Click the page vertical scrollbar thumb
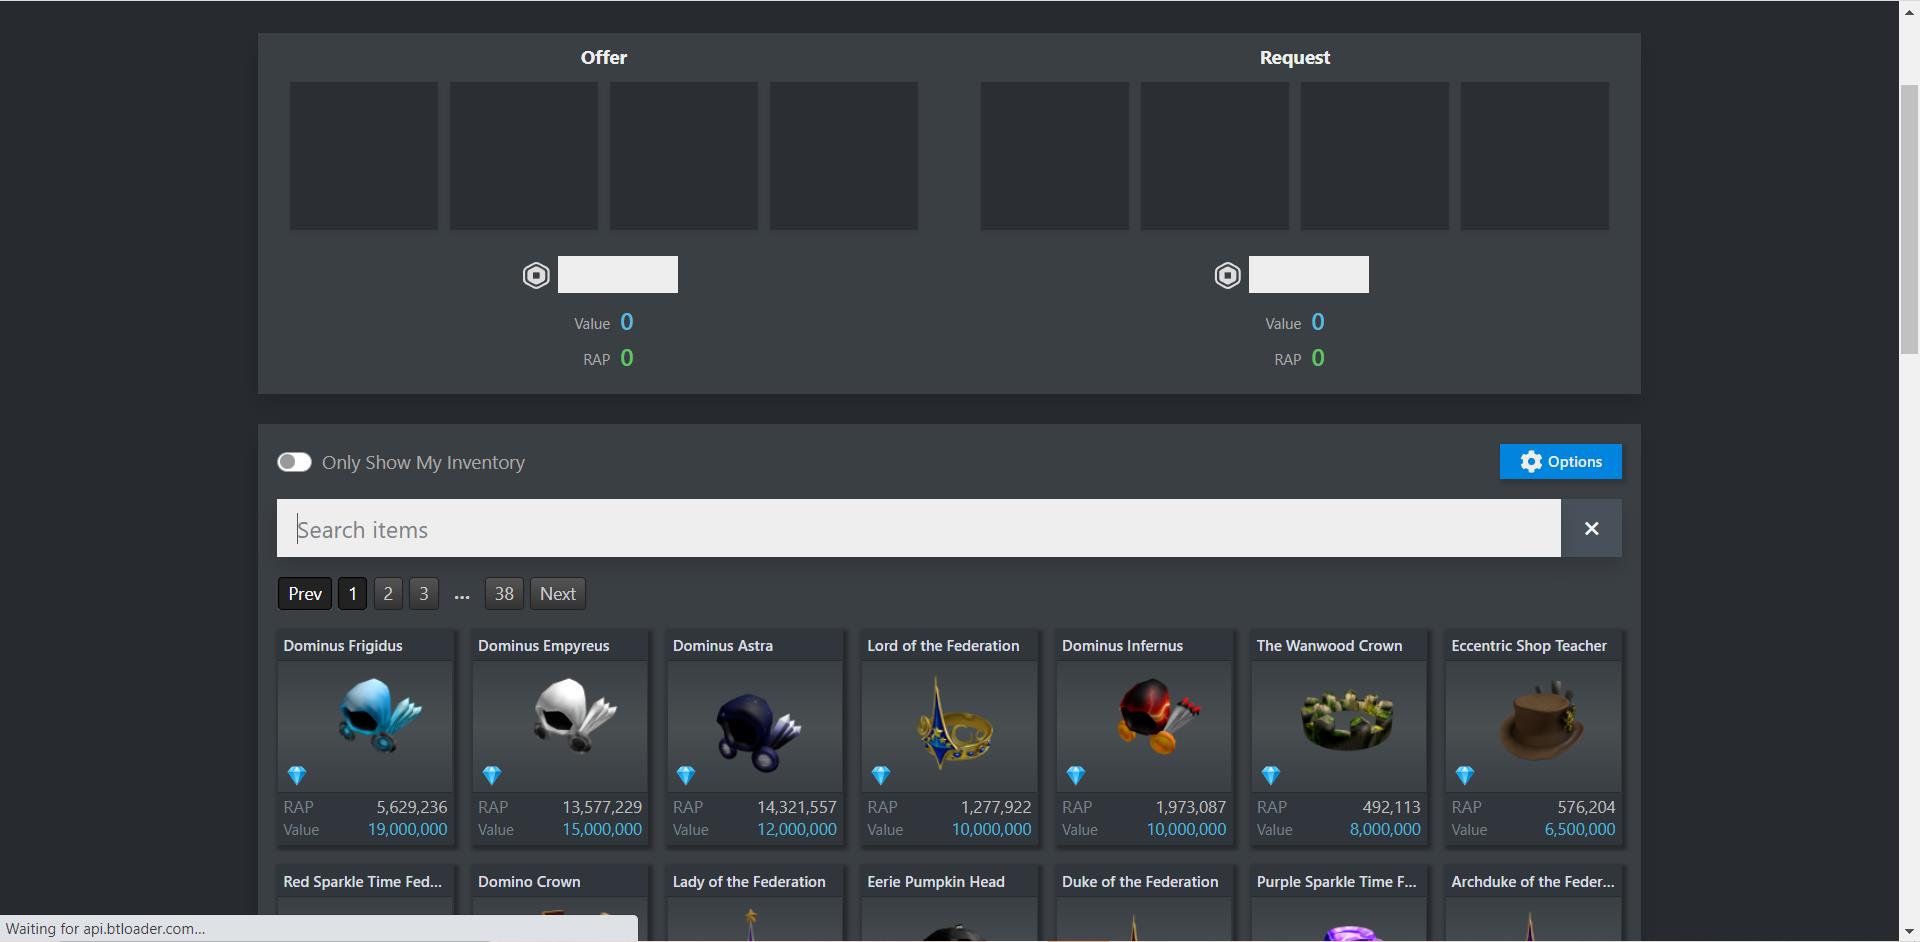Viewport: 1920px width, 942px height. point(1909,219)
